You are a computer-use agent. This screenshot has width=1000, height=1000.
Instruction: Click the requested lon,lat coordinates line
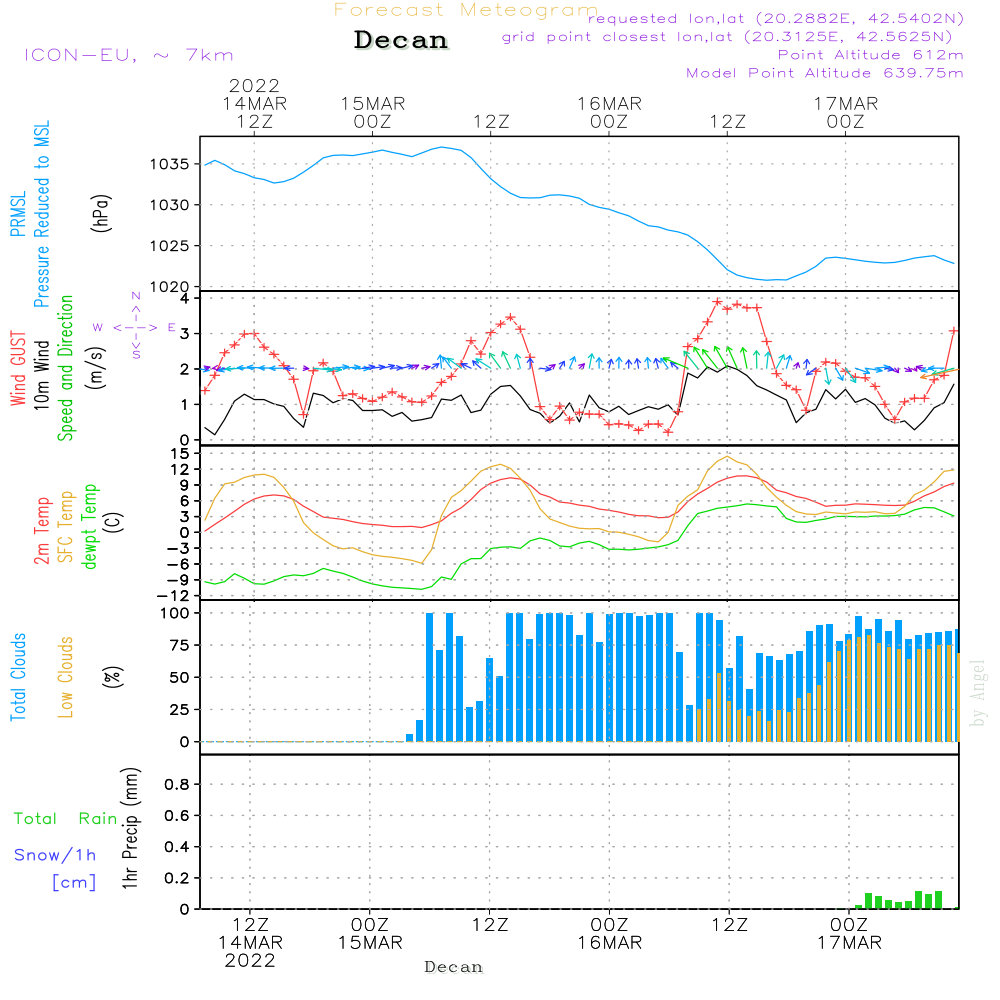(776, 19)
